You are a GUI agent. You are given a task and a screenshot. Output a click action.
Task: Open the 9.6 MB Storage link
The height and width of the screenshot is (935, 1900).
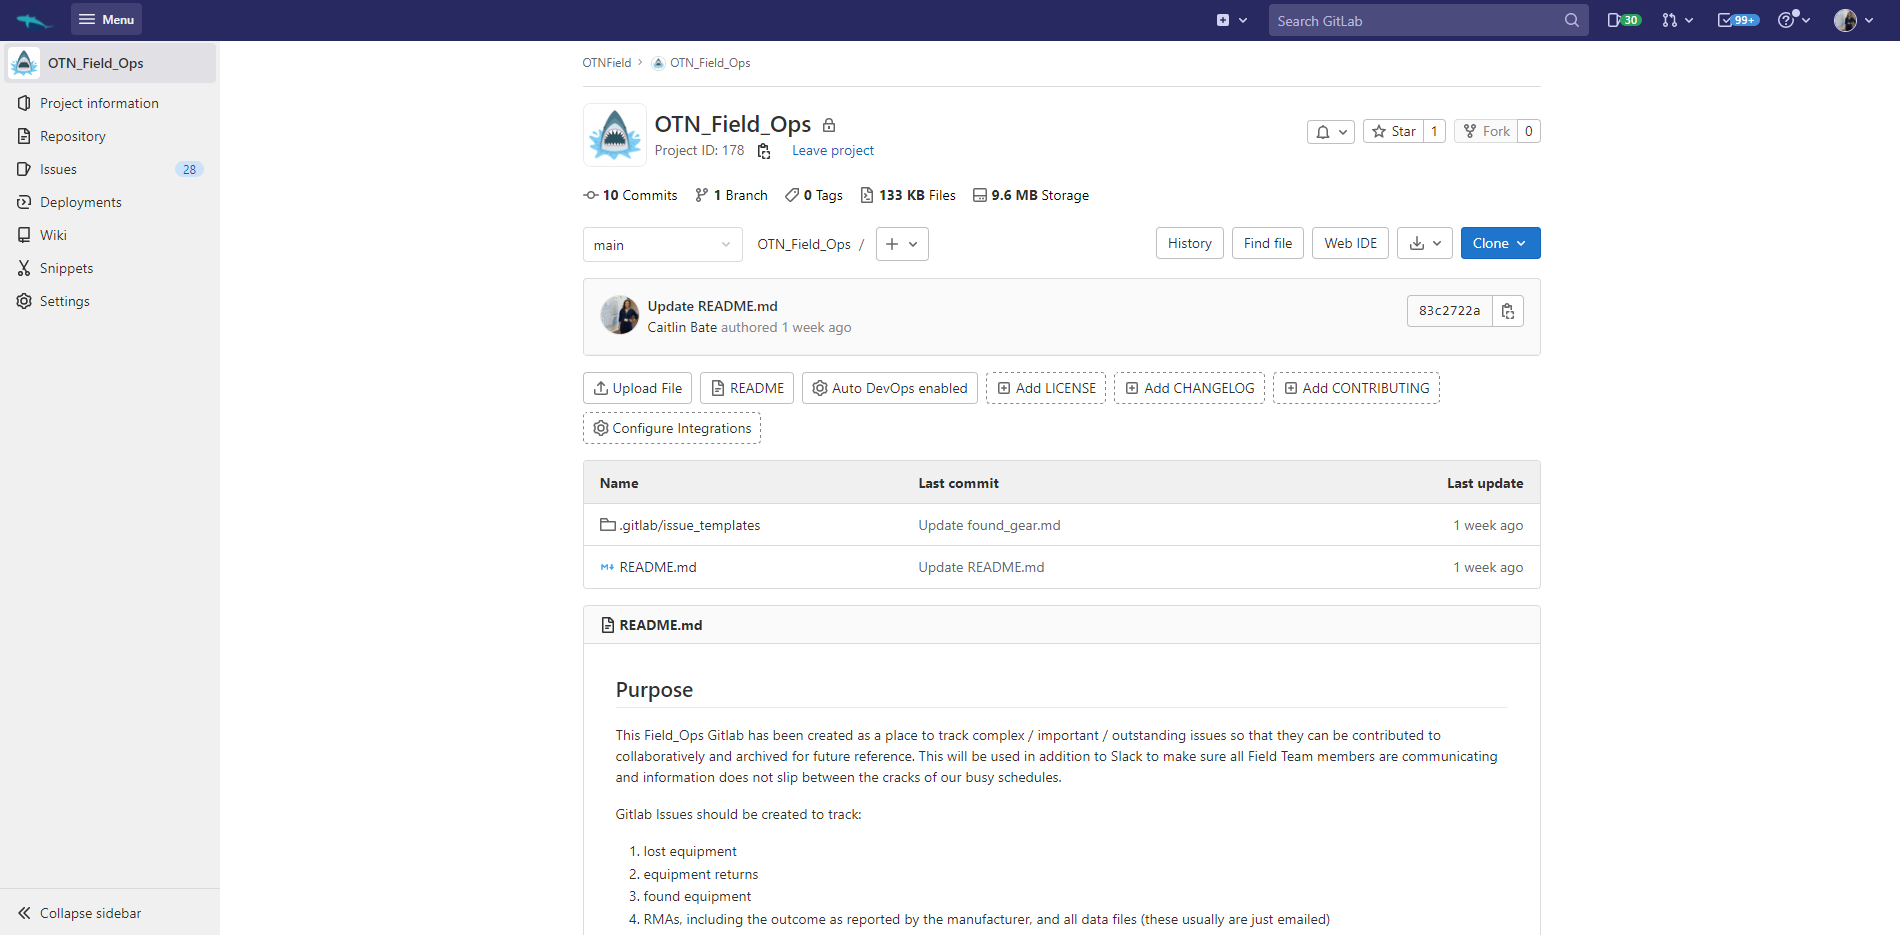[1031, 195]
